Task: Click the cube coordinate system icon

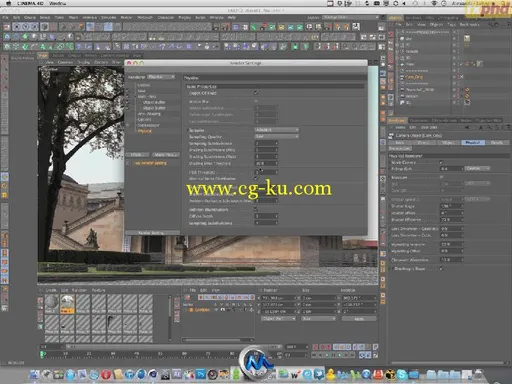Action: pos(44,27)
